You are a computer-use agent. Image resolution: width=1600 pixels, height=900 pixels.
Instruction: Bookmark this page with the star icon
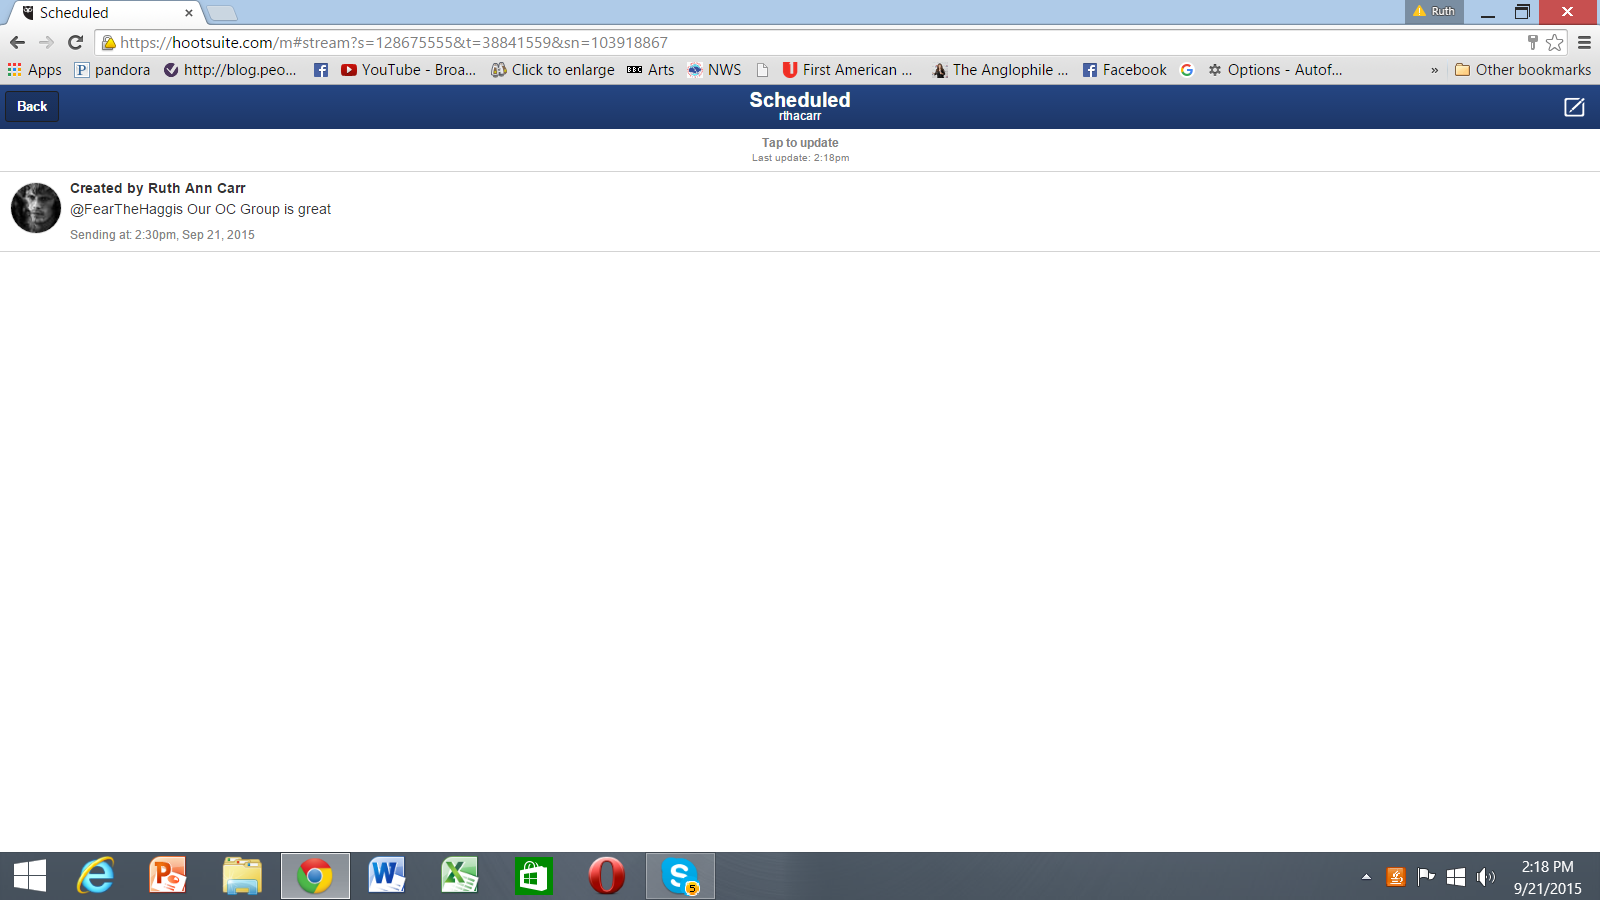click(1554, 42)
